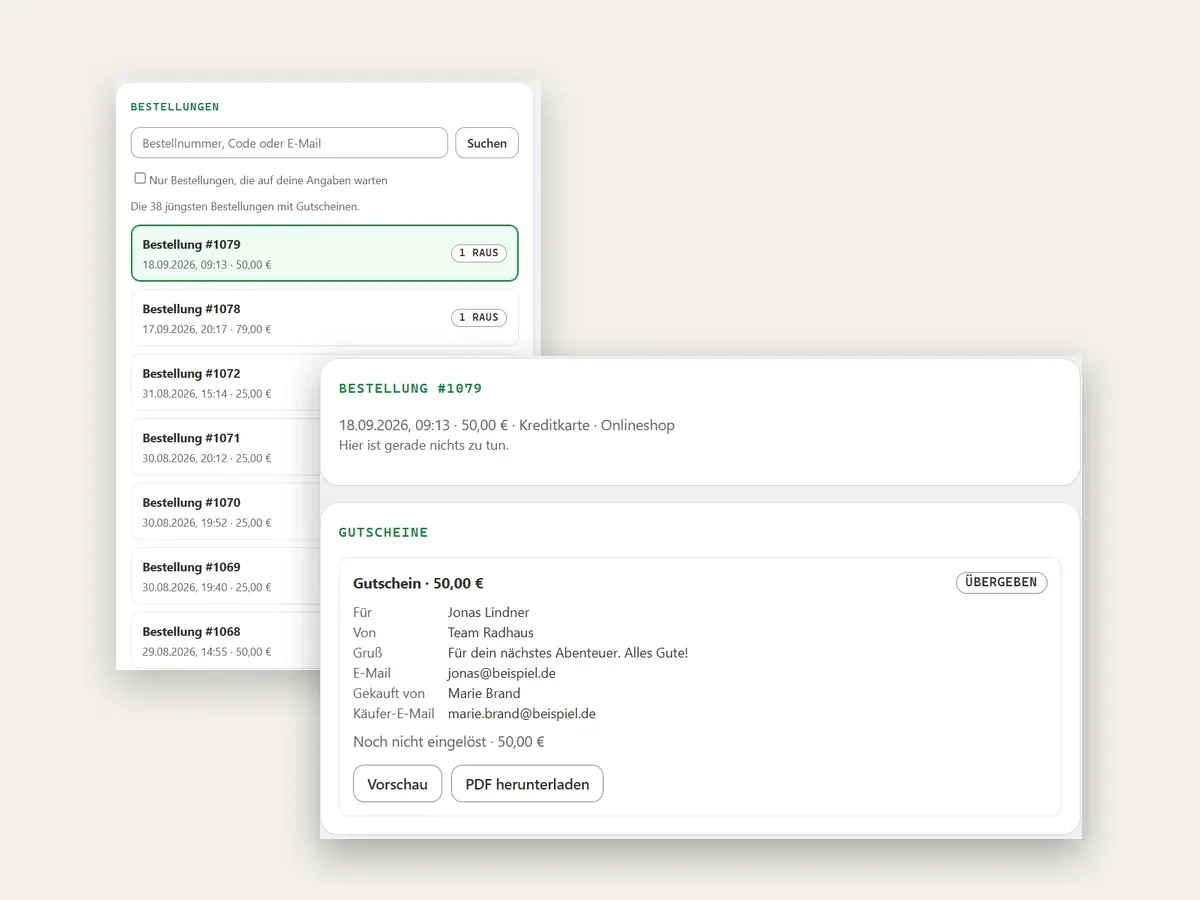Select Bestellung #1079 in the list
The height and width of the screenshot is (900, 1200).
325,254
